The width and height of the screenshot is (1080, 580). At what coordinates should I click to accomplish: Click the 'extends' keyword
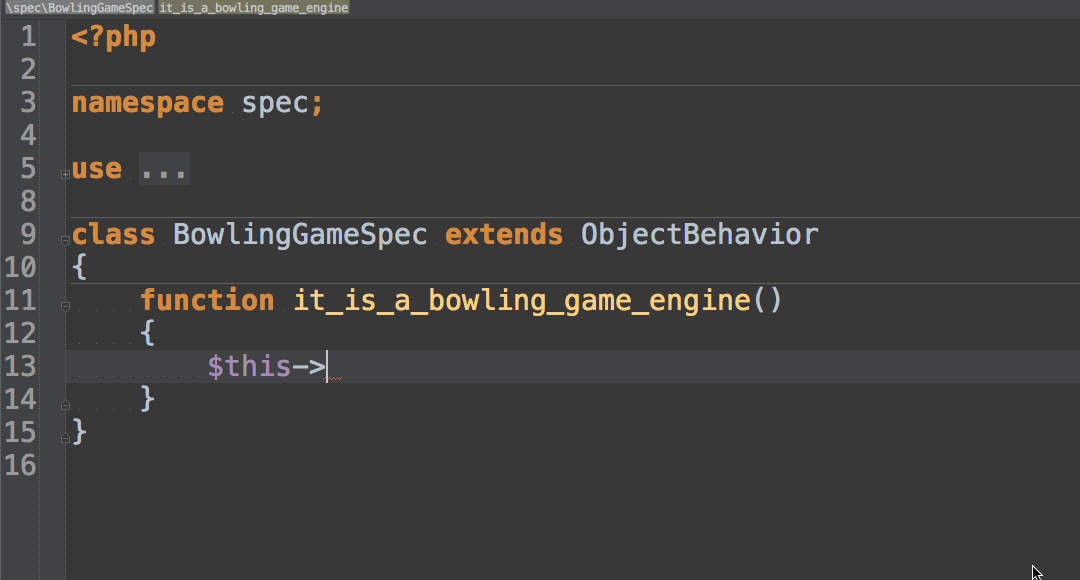pyautogui.click(x=503, y=235)
